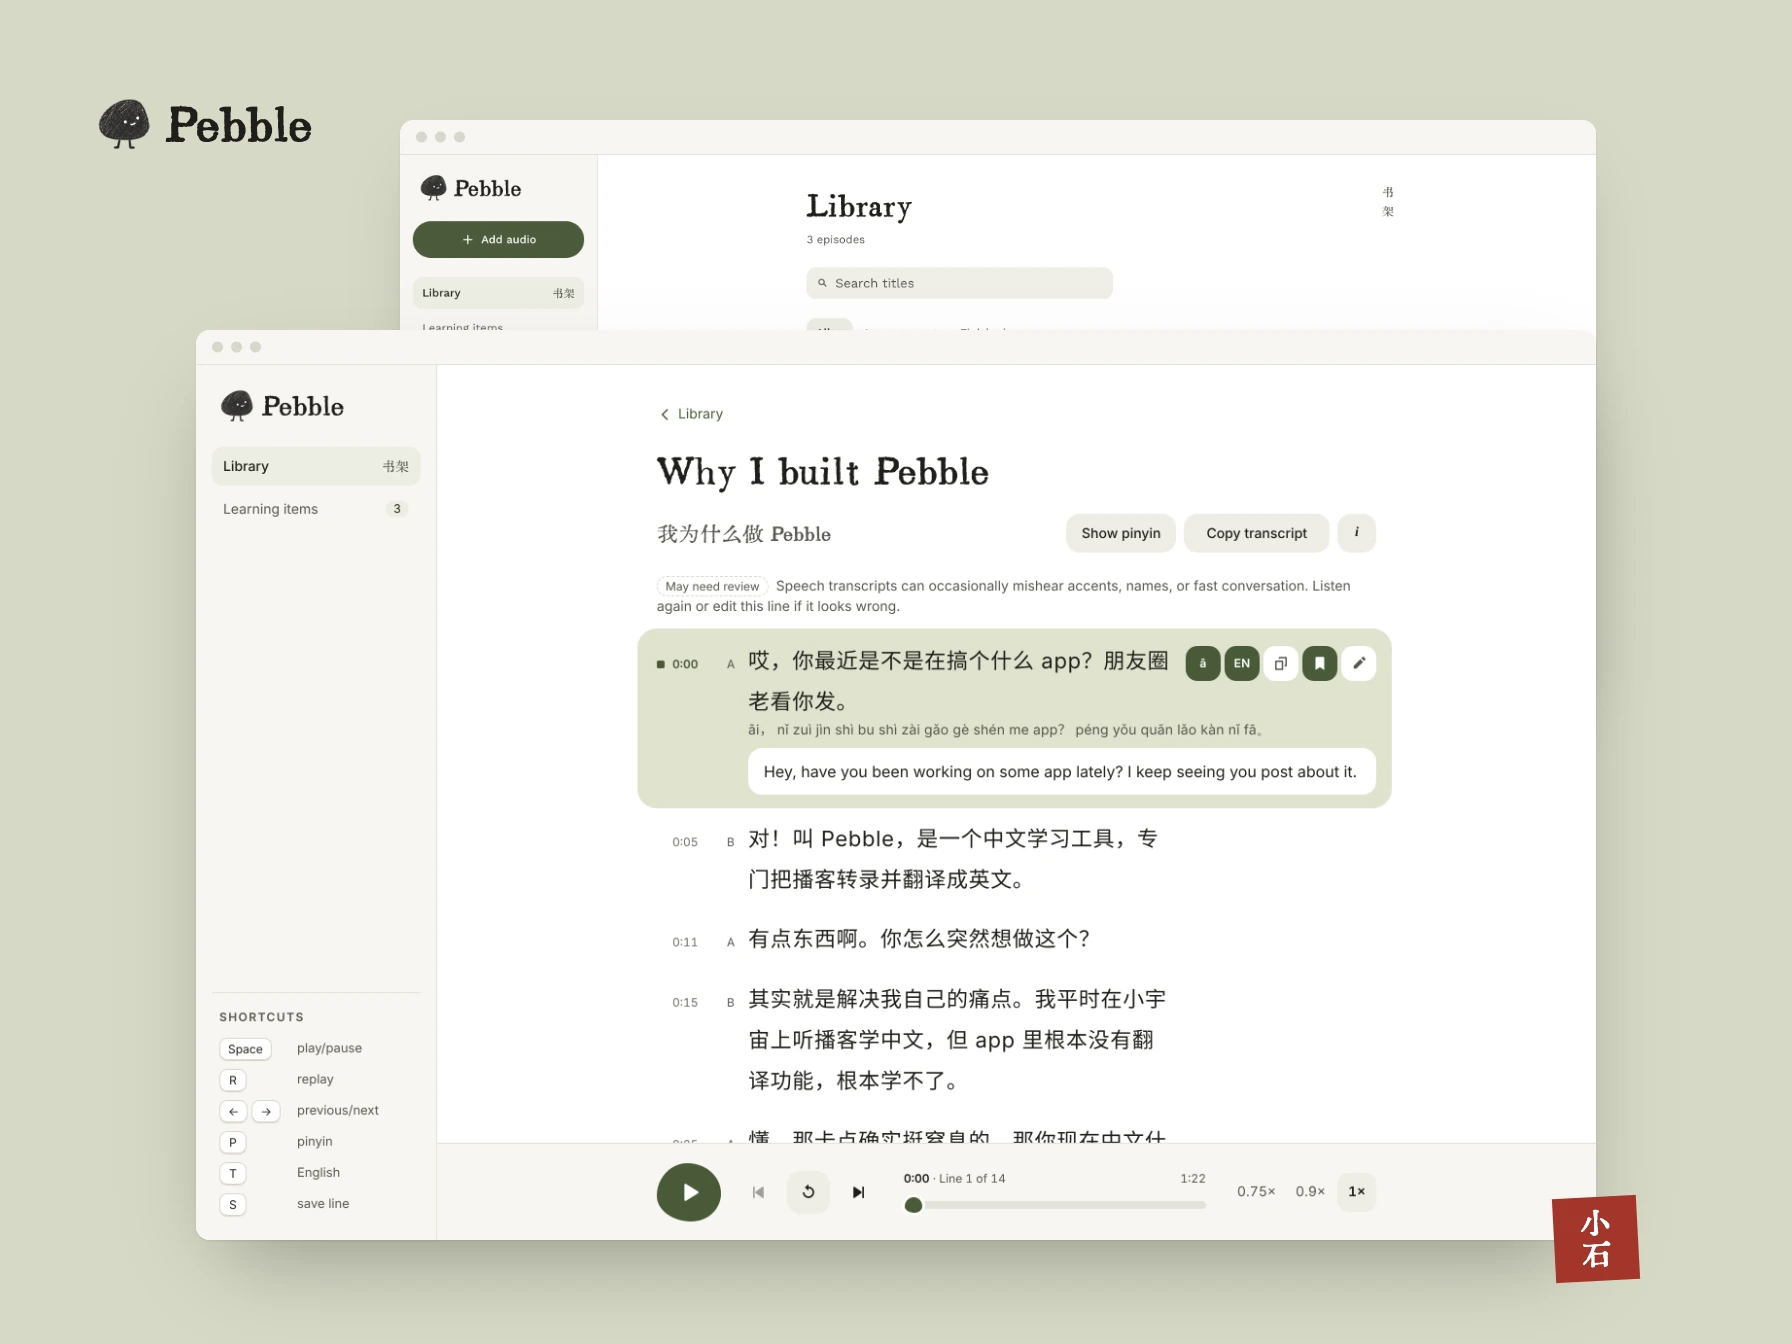Play the episode audio

(688, 1192)
